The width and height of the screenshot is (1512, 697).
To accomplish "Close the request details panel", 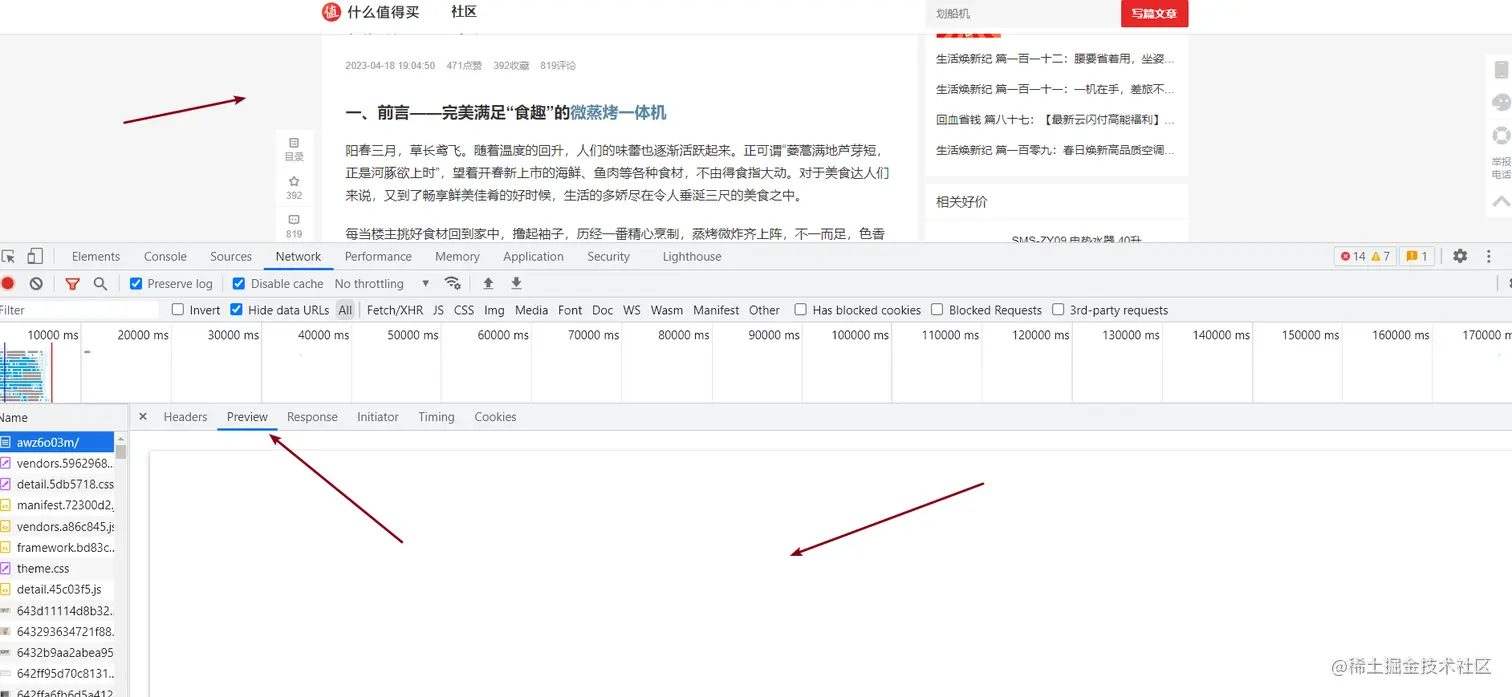I will pyautogui.click(x=143, y=417).
